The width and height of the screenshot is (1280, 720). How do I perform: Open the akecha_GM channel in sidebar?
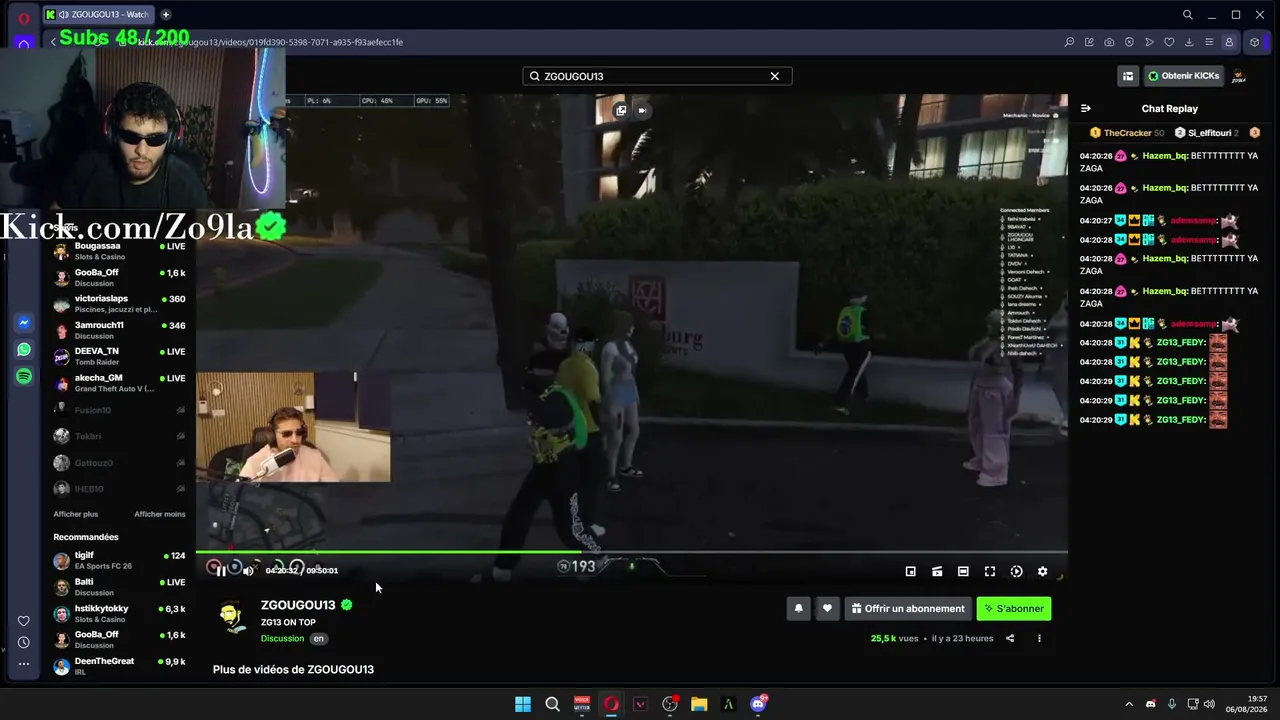click(120, 383)
